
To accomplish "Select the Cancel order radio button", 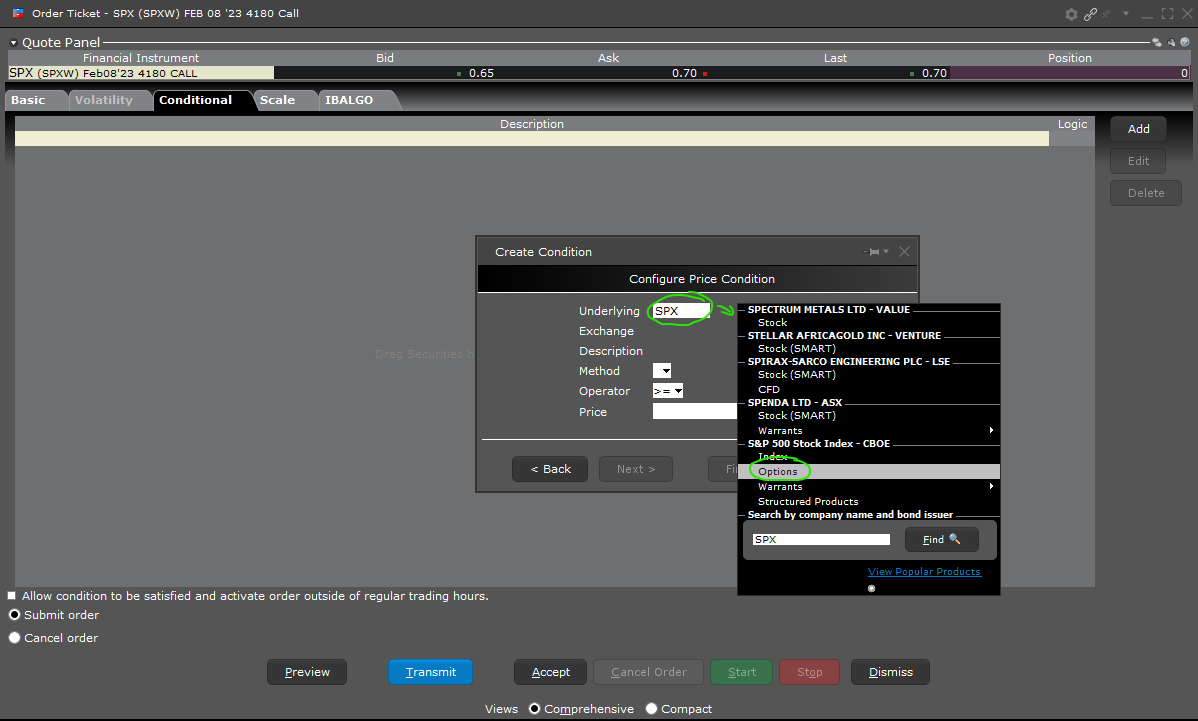I will 15,638.
